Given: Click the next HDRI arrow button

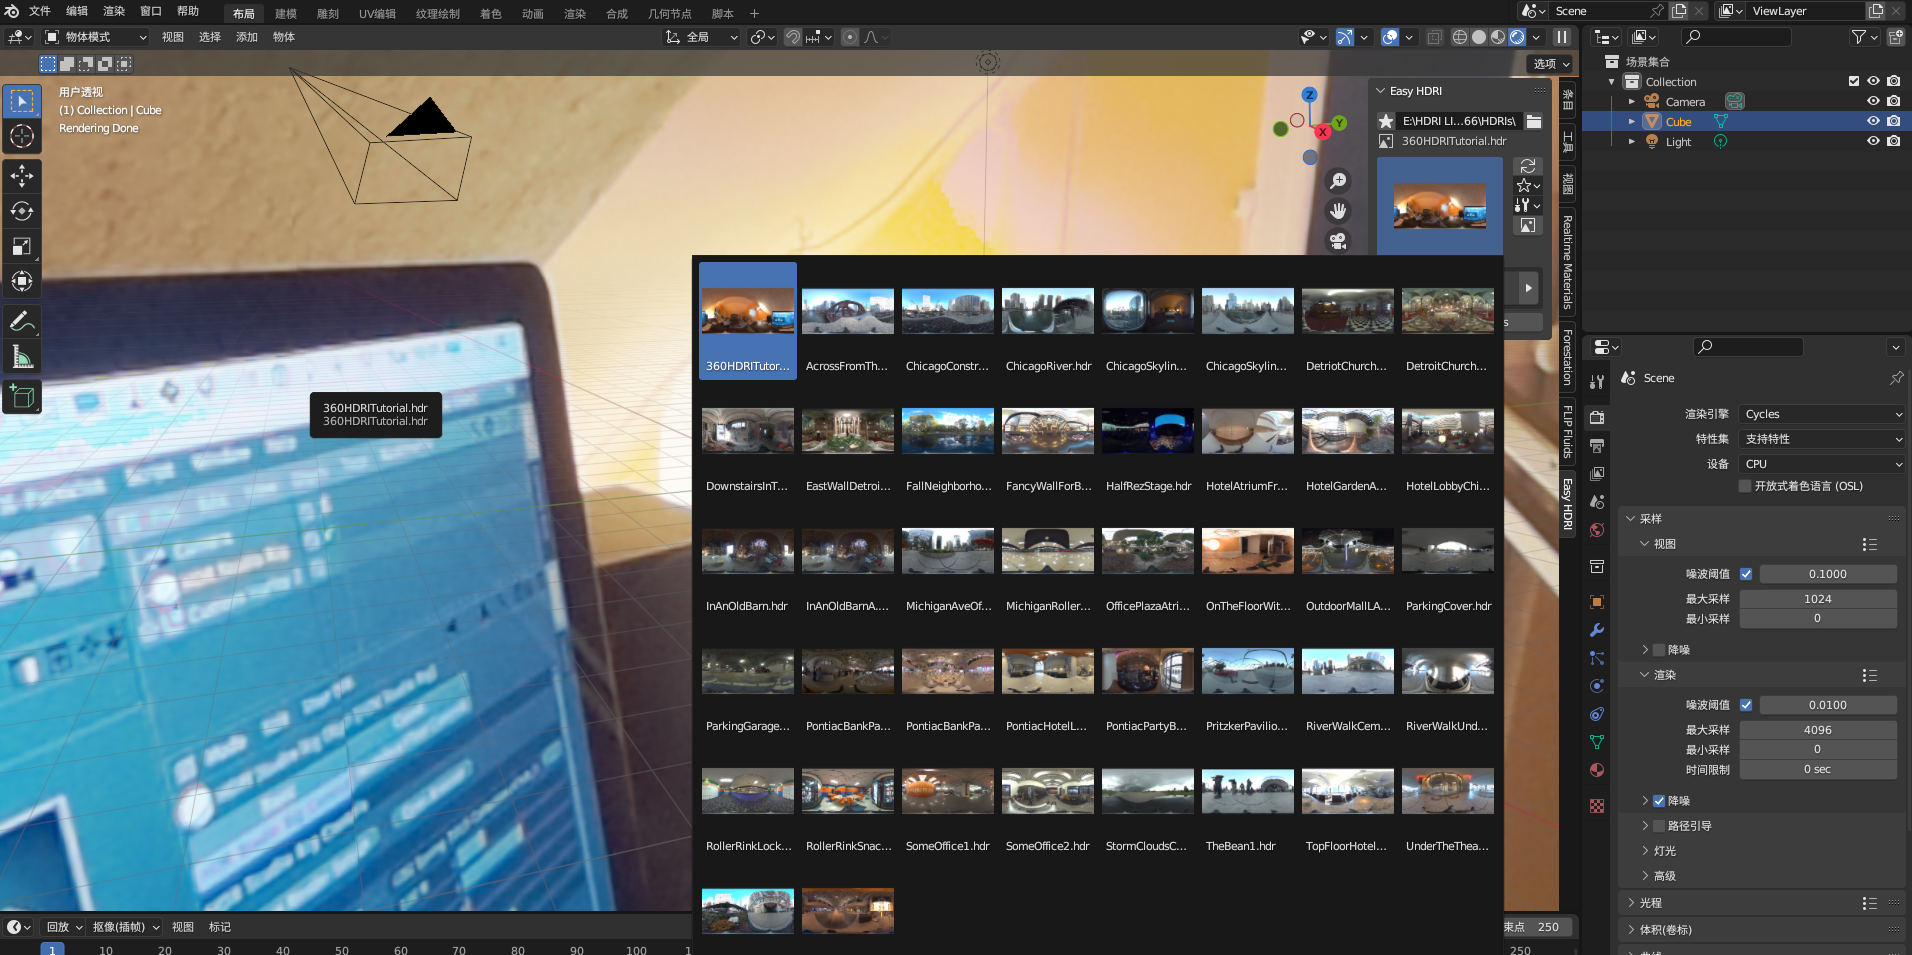Looking at the screenshot, I should click(x=1528, y=288).
